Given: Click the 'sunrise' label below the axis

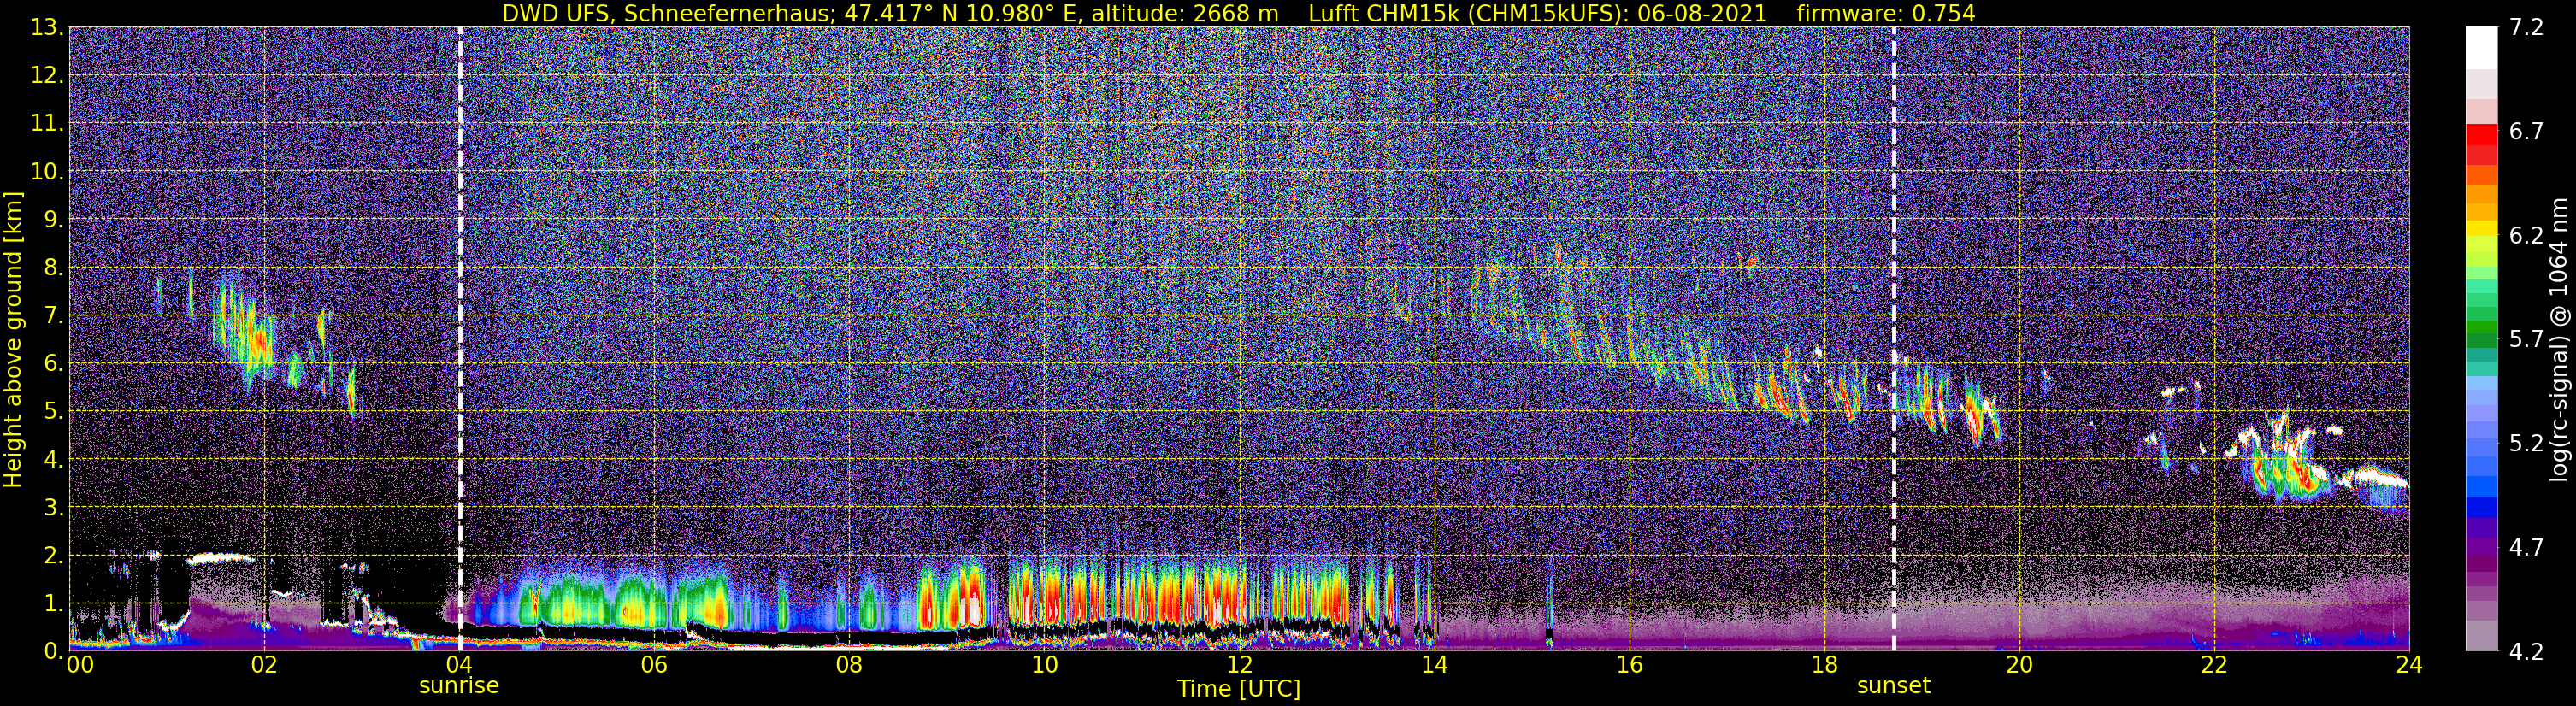Looking at the screenshot, I should click(459, 686).
